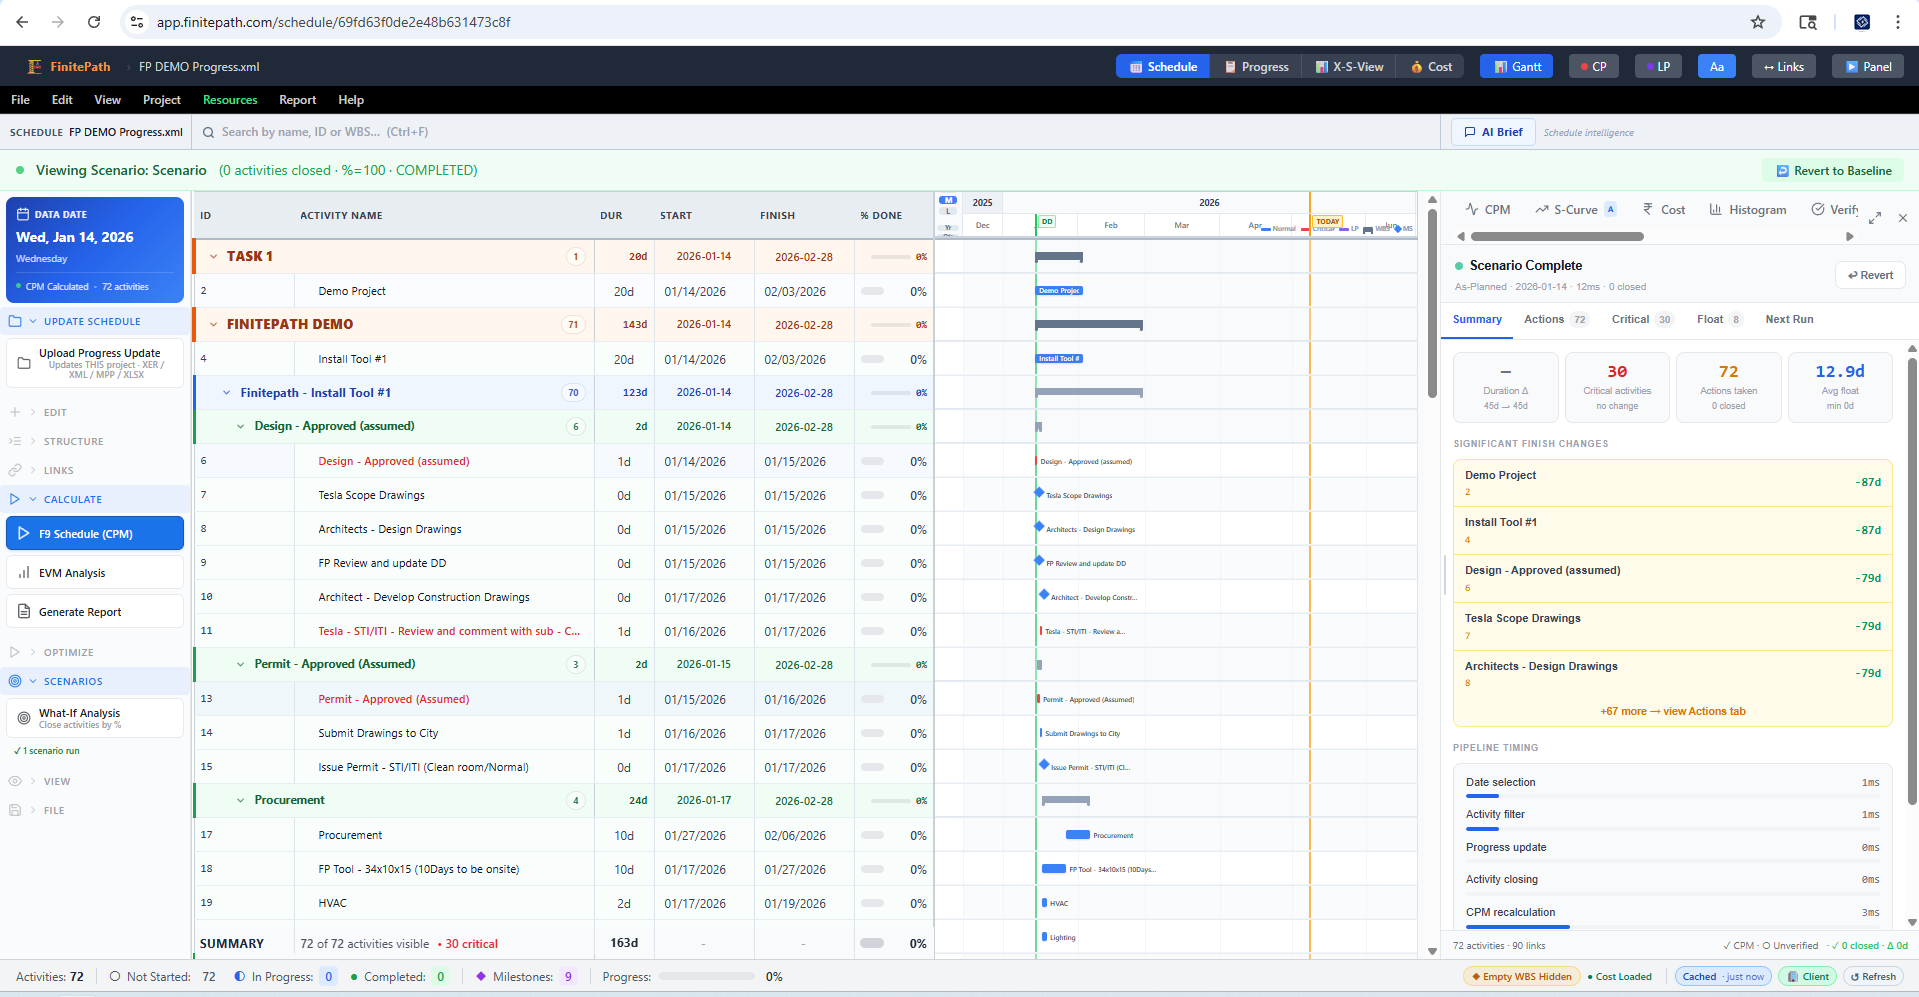Click the eye icon beside VIEW
Viewport: 1919px width, 997px height.
(x=15, y=781)
